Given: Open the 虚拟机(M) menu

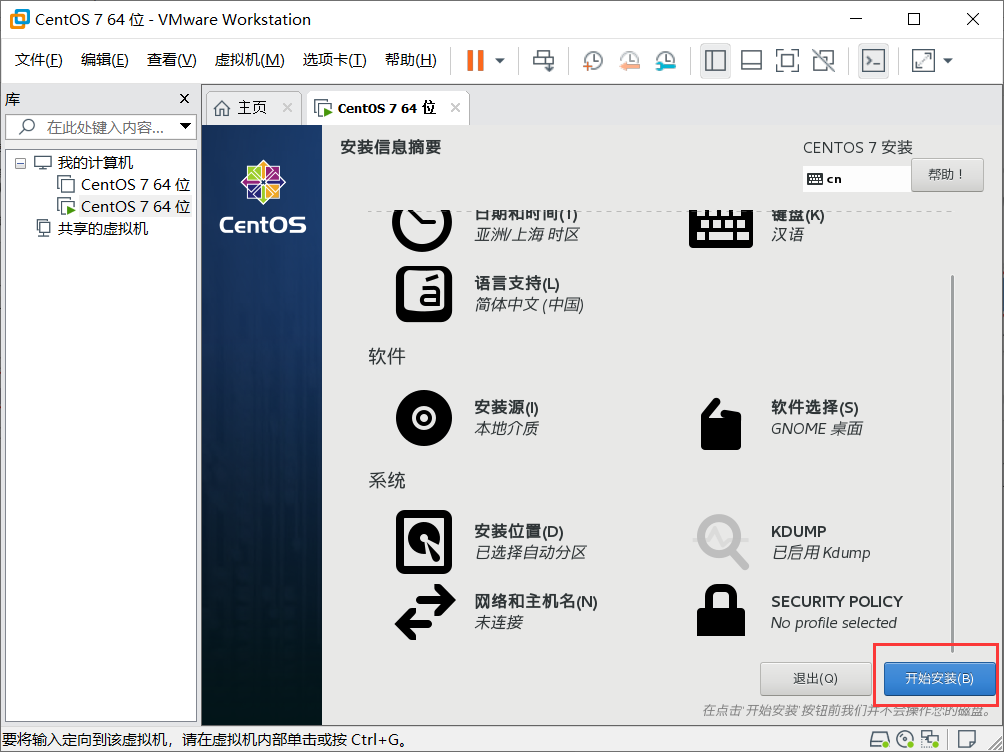Looking at the screenshot, I should (249, 60).
